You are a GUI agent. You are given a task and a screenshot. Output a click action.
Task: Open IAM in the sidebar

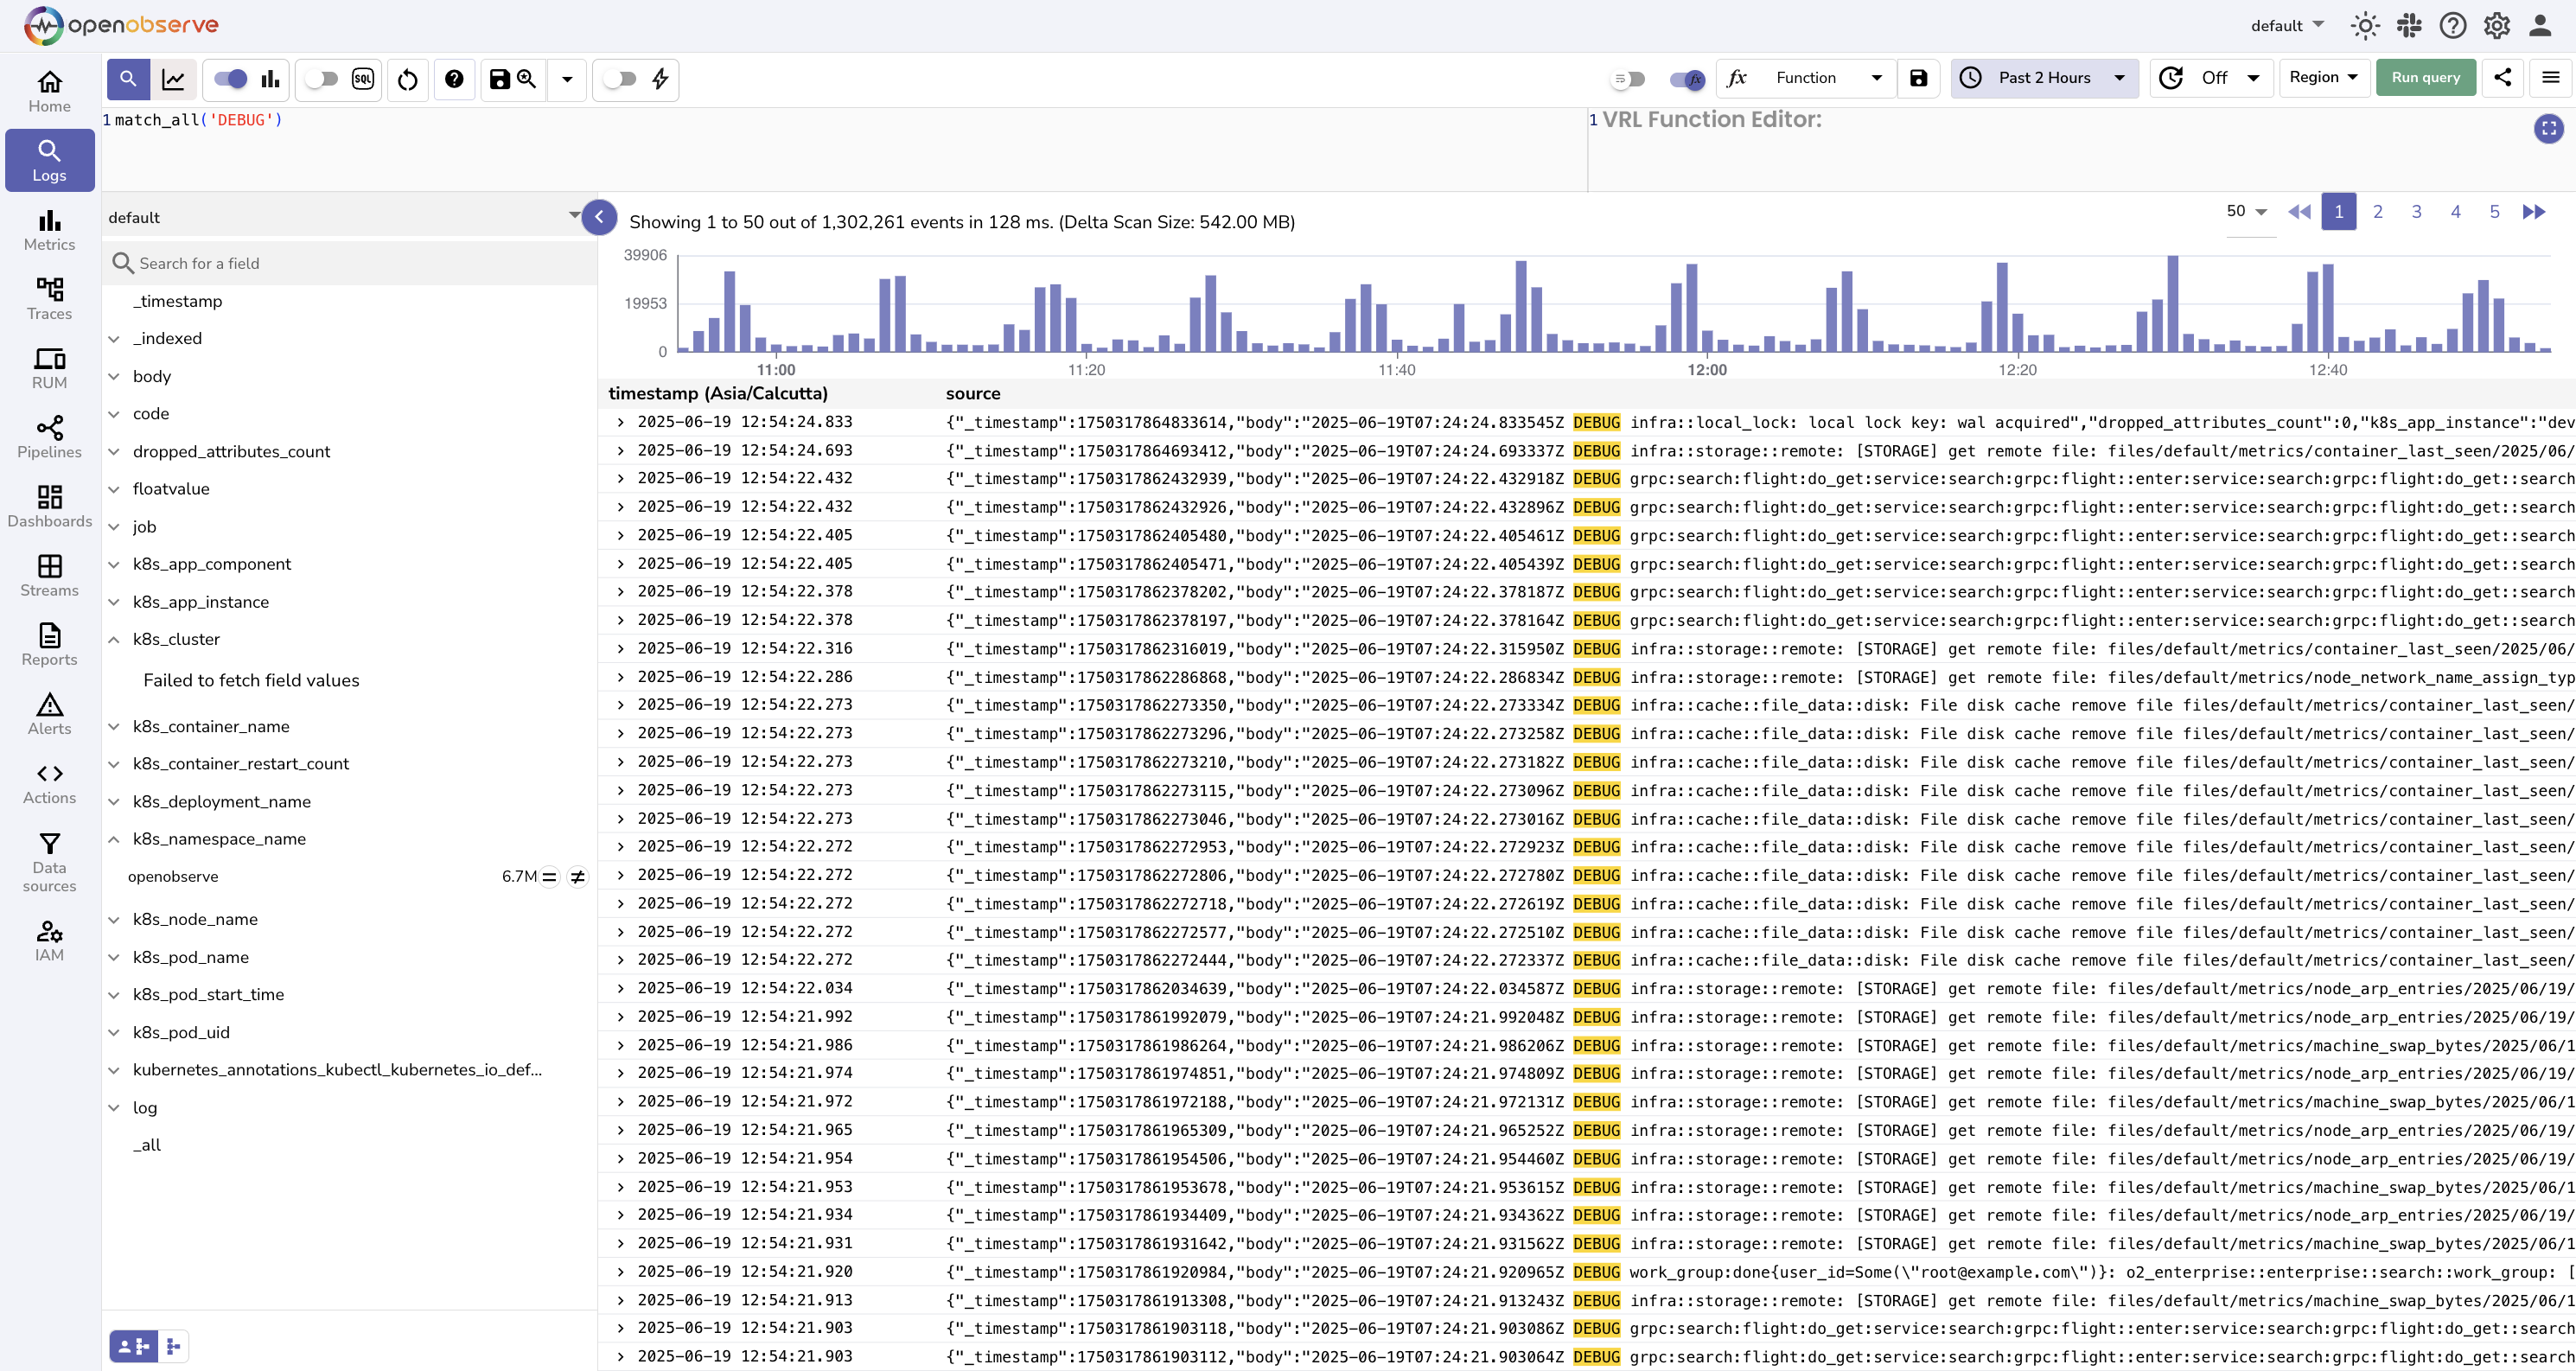point(49,941)
